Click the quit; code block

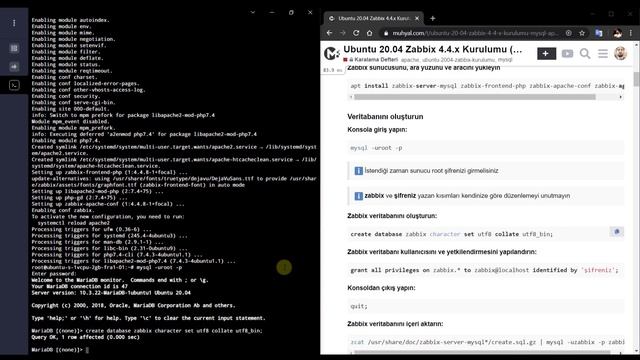click(485, 306)
